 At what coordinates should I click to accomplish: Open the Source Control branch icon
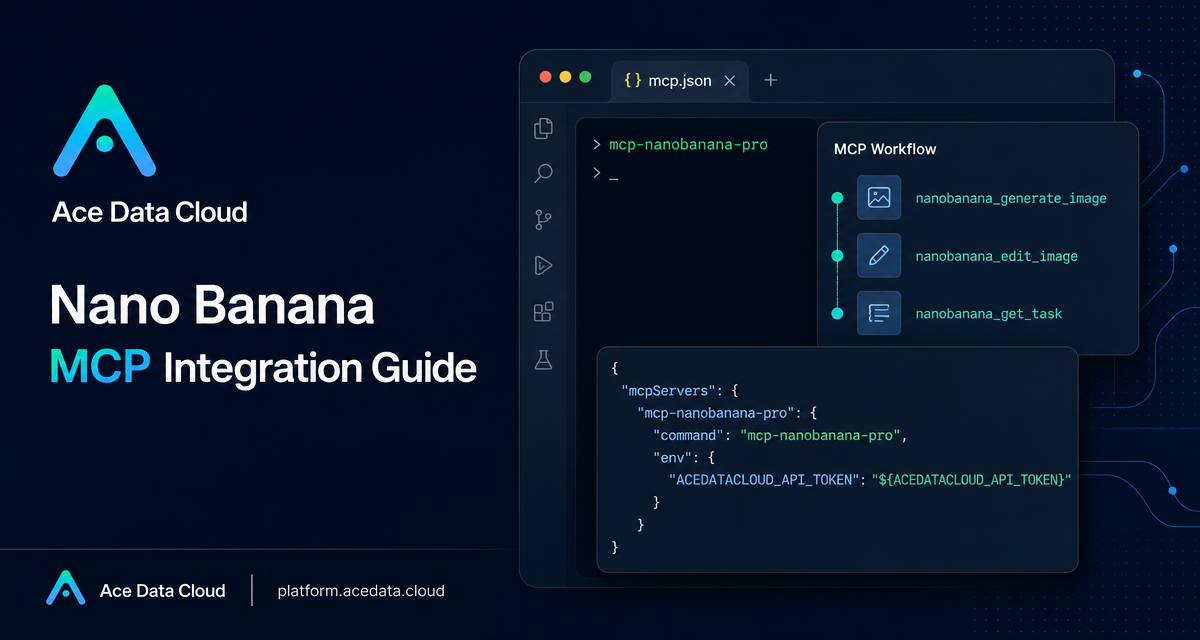click(x=543, y=220)
